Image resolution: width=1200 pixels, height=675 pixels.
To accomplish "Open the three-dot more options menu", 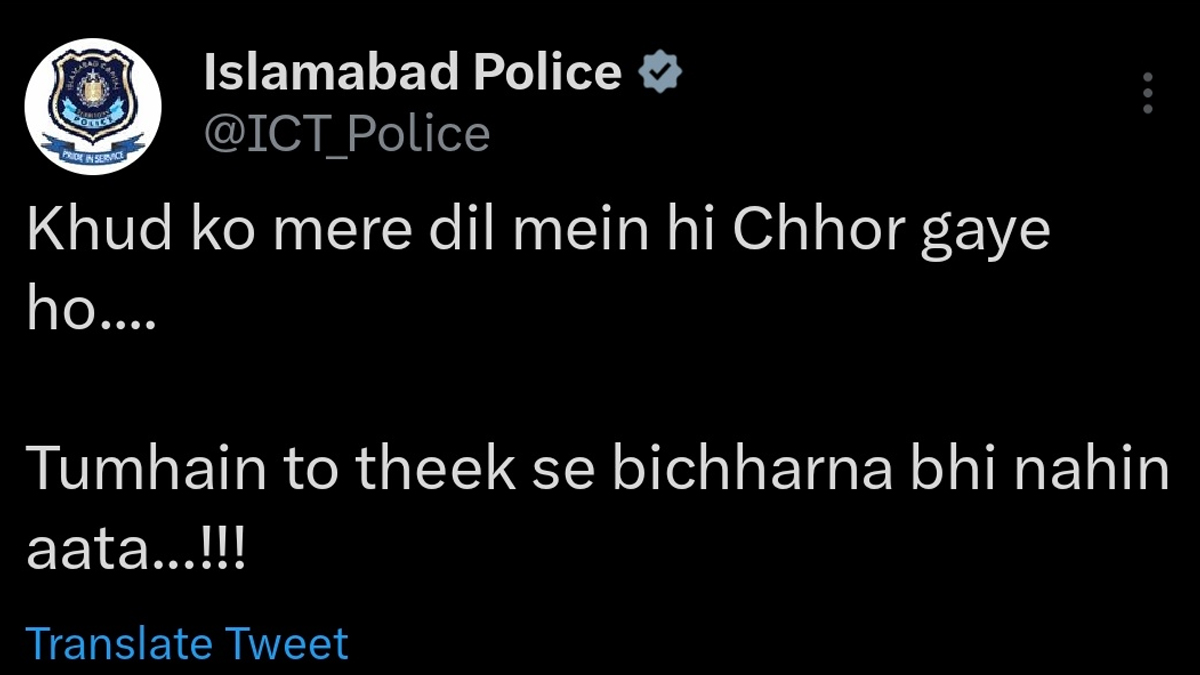I will click(x=1148, y=93).
